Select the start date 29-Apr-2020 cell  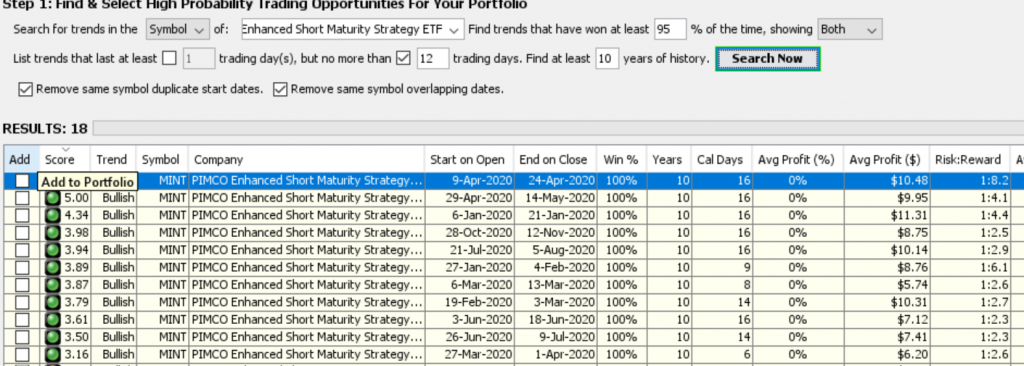(469, 197)
